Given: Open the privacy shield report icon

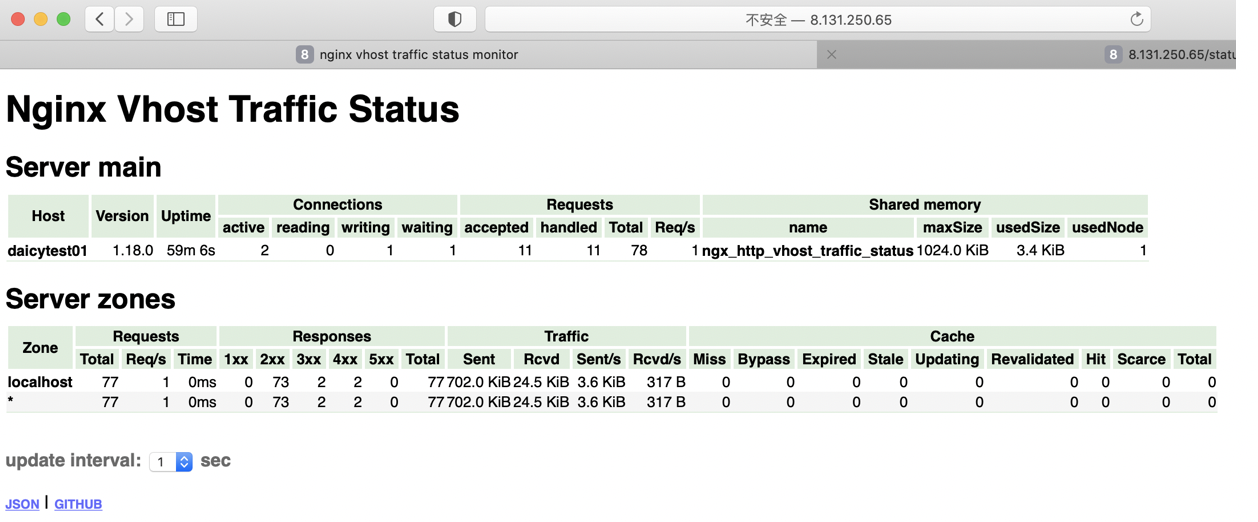Looking at the screenshot, I should point(455,19).
